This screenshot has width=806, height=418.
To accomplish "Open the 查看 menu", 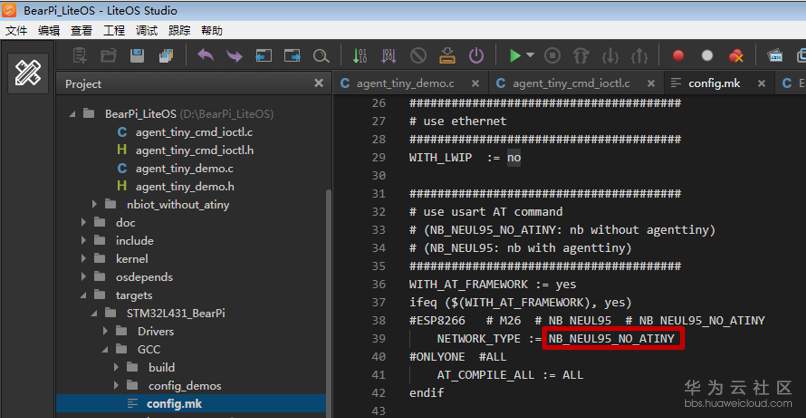I will tap(81, 30).
